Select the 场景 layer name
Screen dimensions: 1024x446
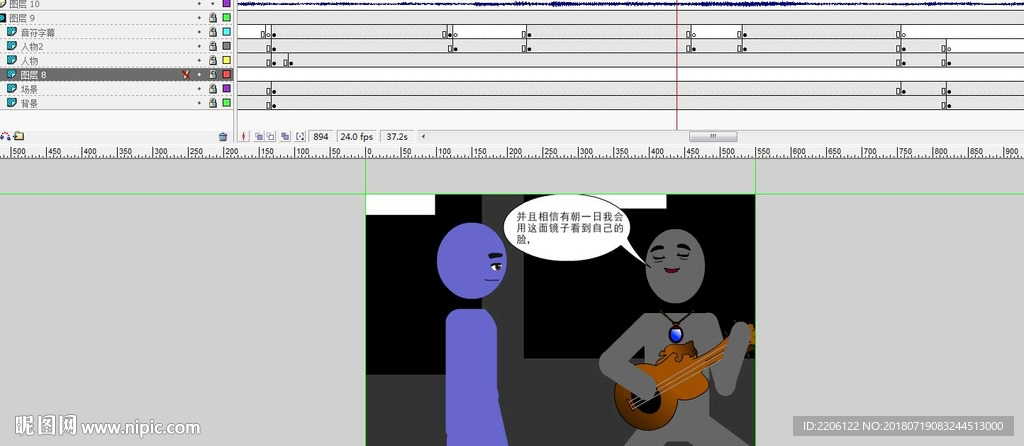pos(29,89)
